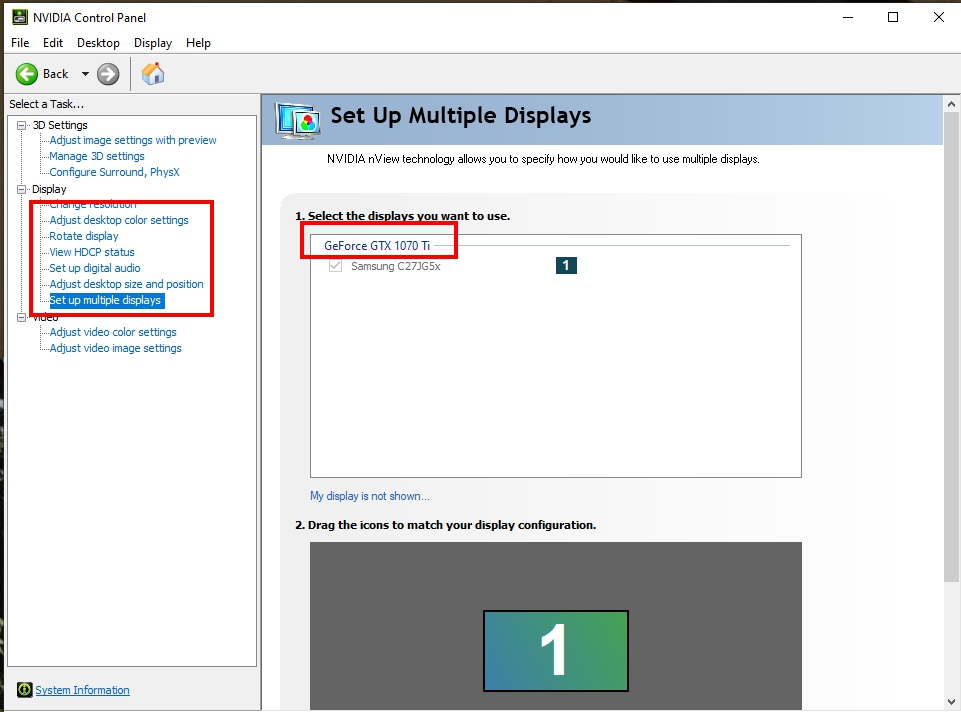
Task: Click the NVIDIA Control Panel title icon
Action: point(20,17)
